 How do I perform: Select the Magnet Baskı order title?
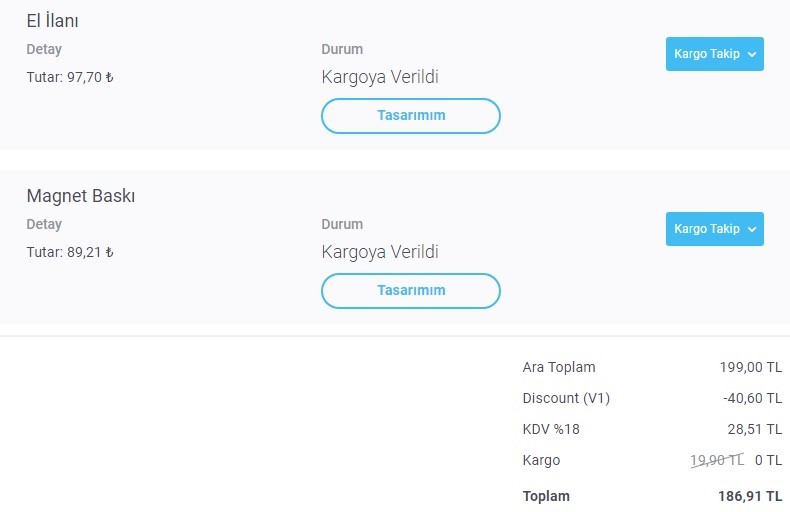pyautogui.click(x=81, y=196)
